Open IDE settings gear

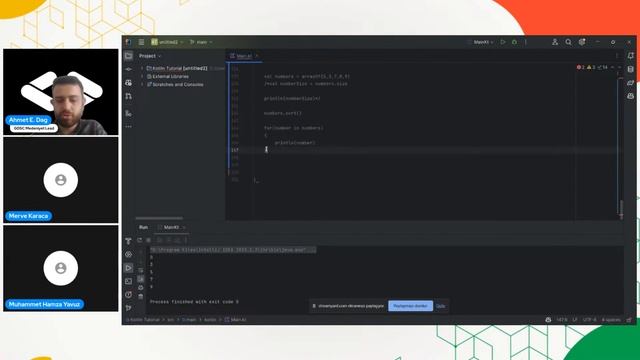tap(582, 42)
